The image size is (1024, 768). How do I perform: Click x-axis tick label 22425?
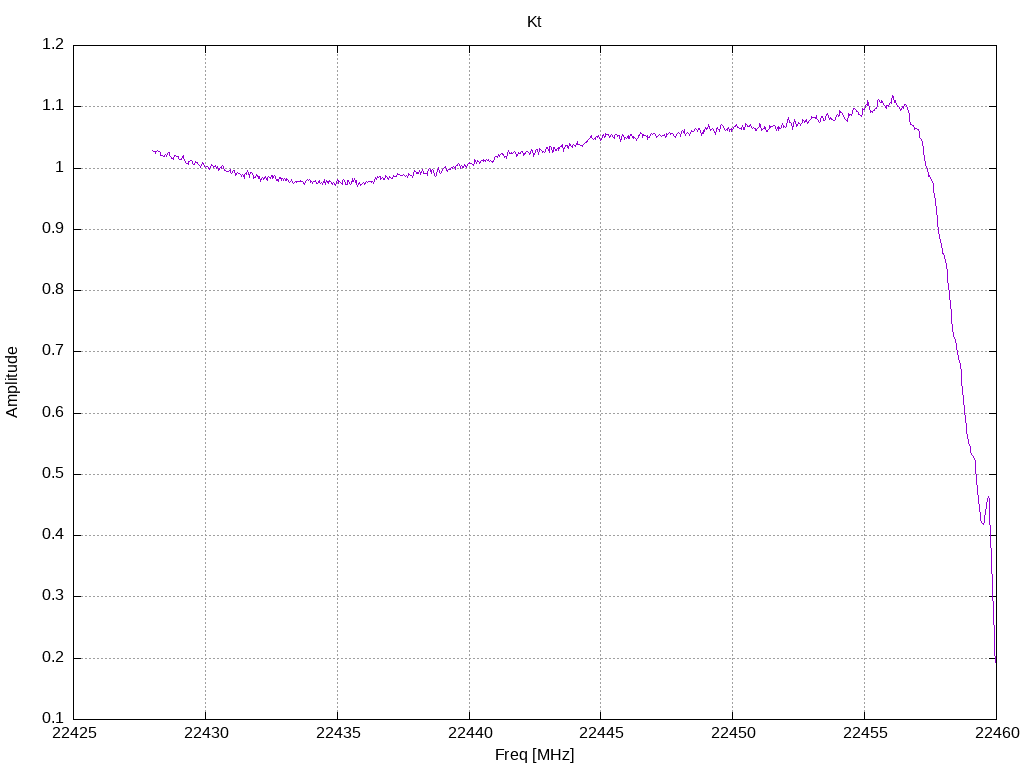pyautogui.click(x=74, y=733)
